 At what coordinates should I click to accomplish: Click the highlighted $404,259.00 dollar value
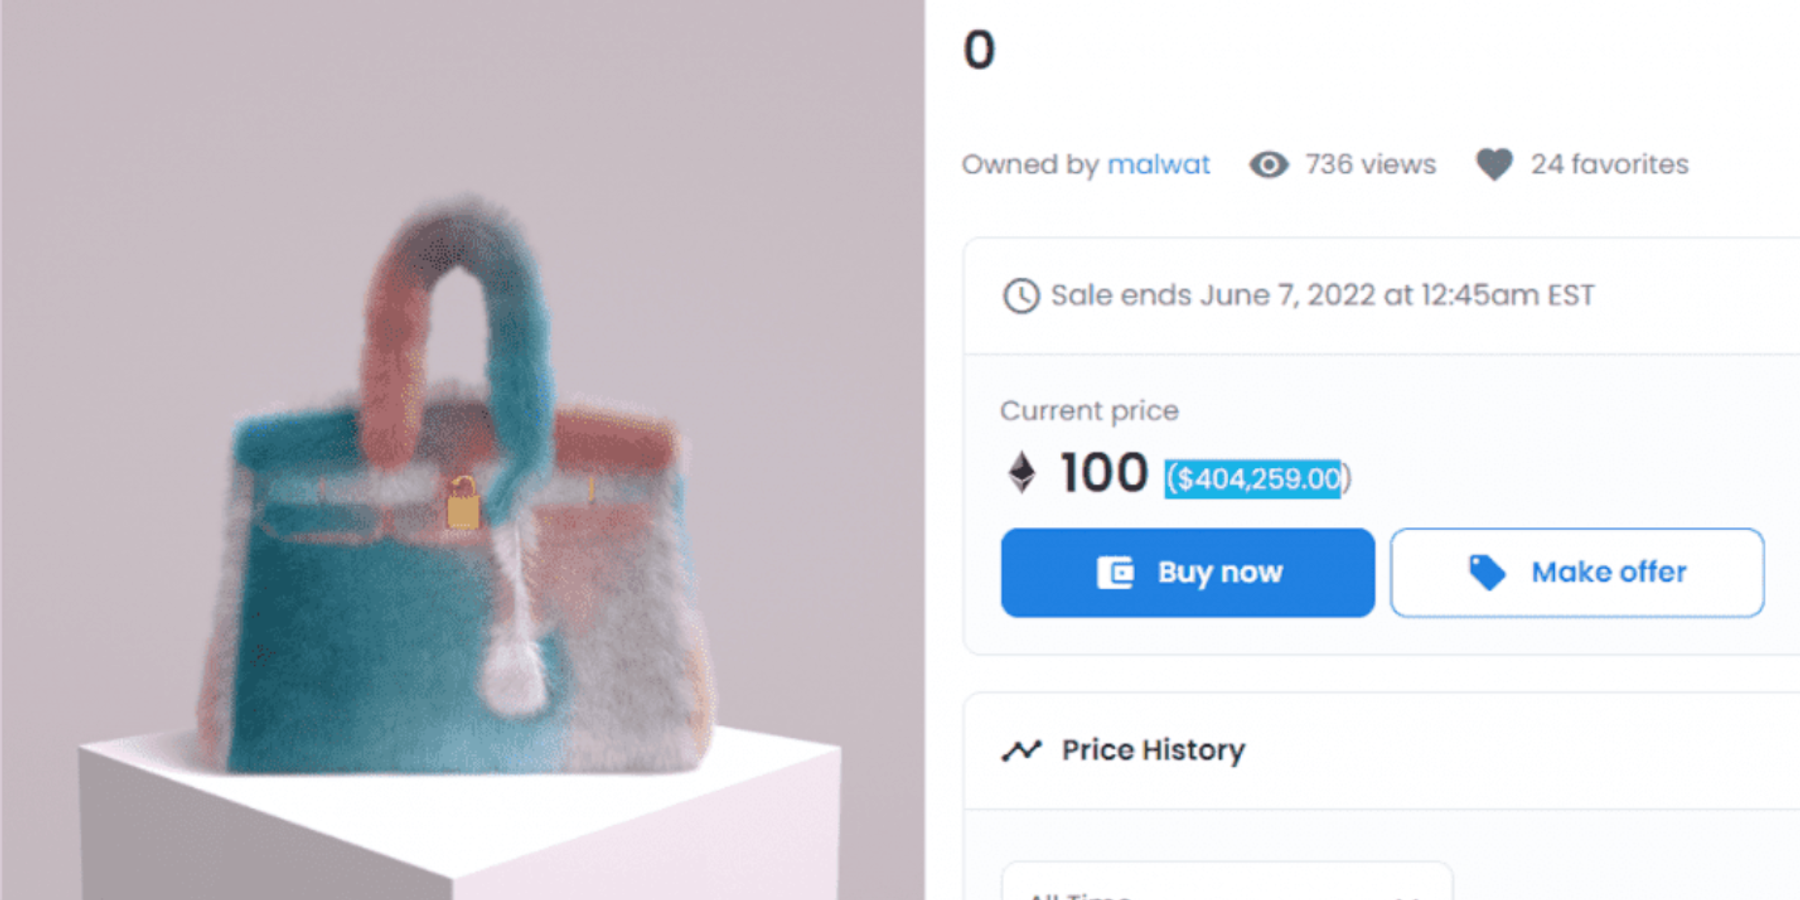click(1257, 479)
